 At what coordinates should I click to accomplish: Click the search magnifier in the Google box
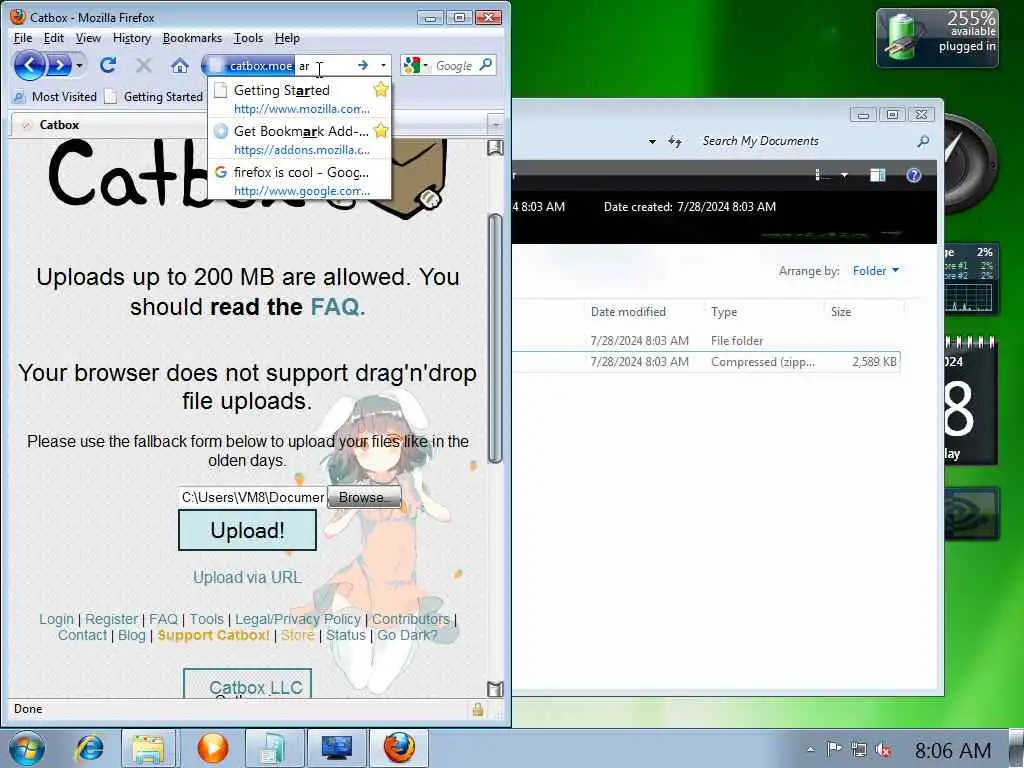point(485,65)
